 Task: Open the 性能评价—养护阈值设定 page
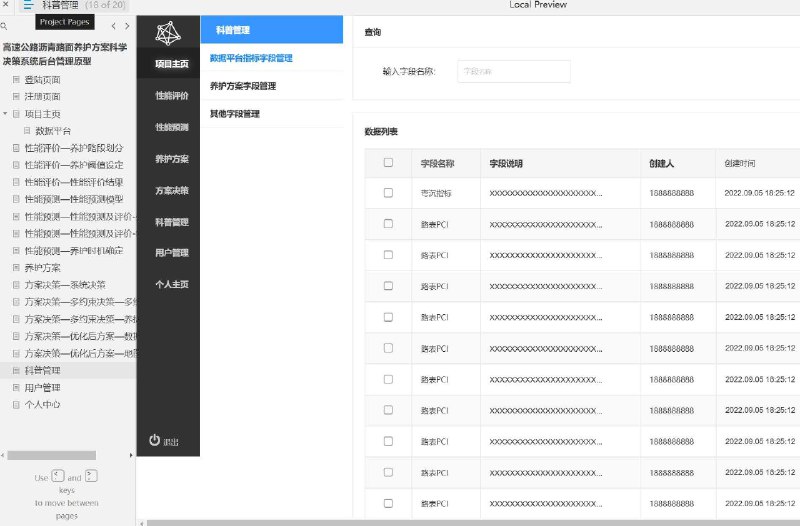pyautogui.click(x=74, y=165)
